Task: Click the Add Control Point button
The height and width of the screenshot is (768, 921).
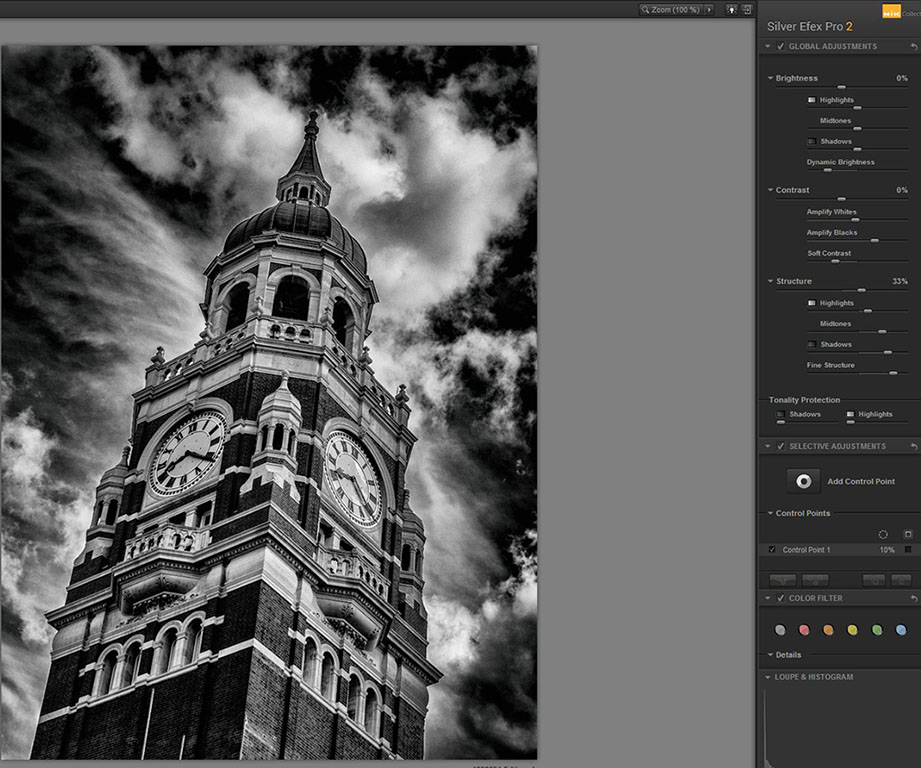Action: [803, 481]
